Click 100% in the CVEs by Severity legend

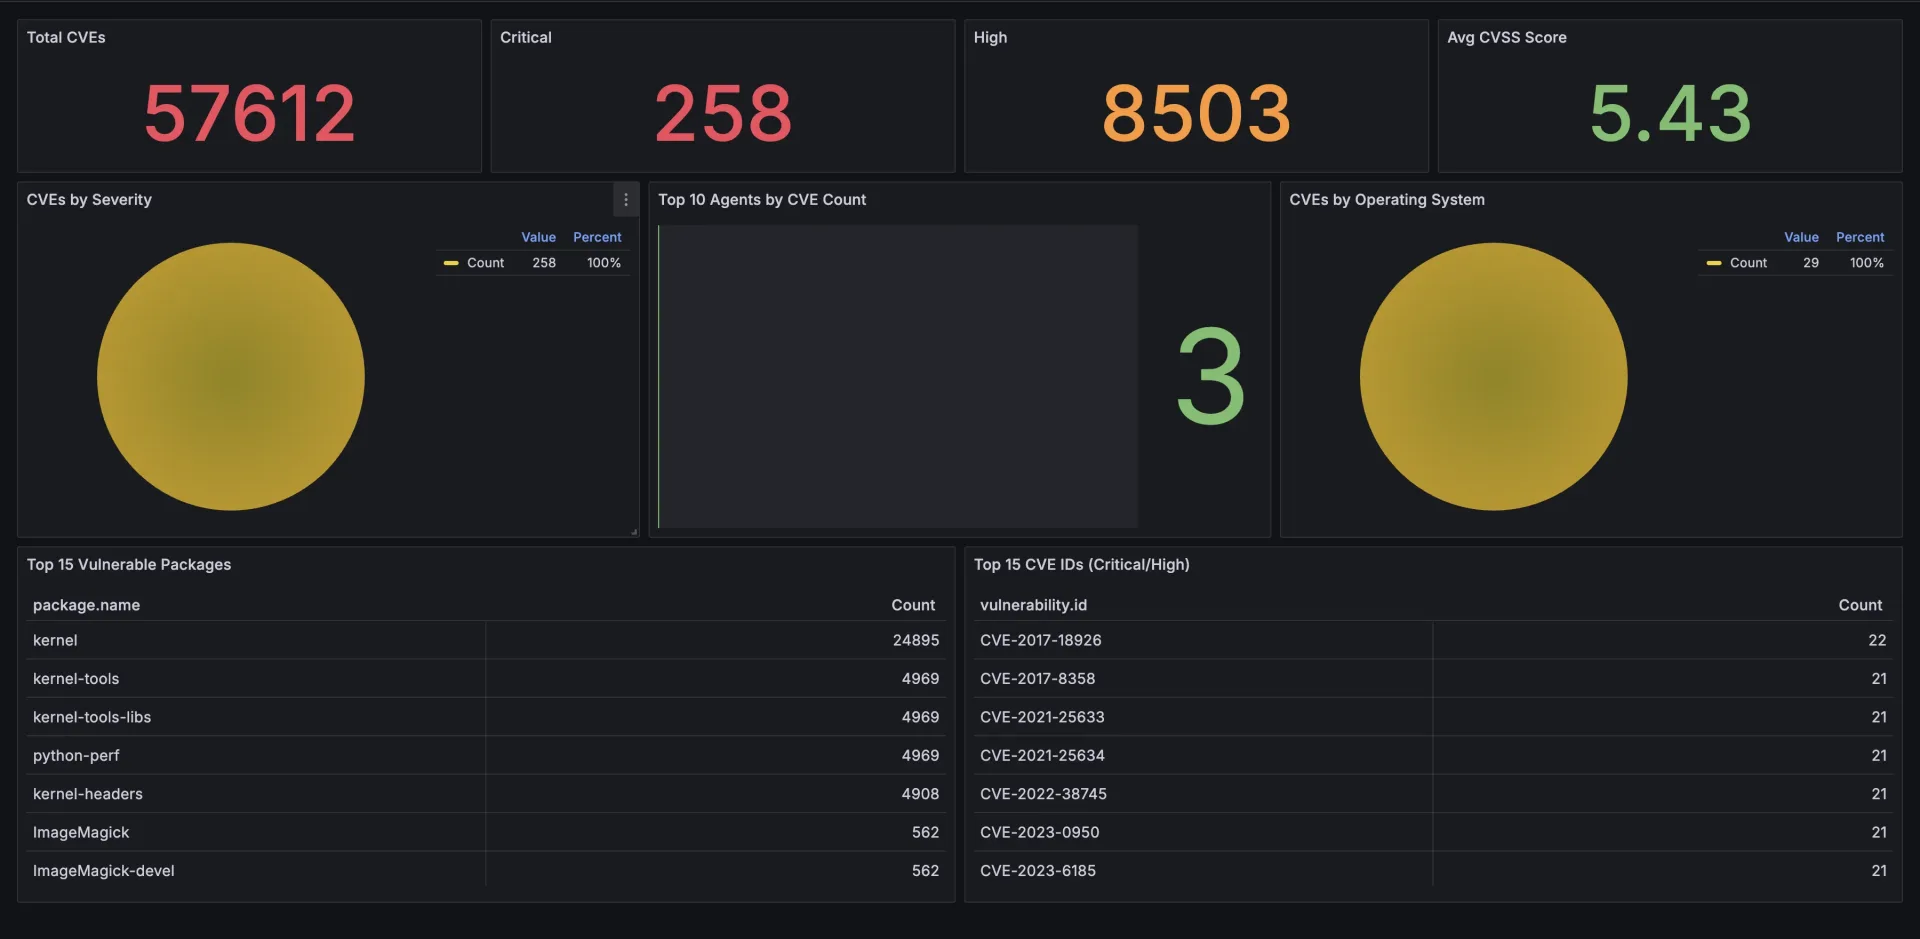(604, 263)
